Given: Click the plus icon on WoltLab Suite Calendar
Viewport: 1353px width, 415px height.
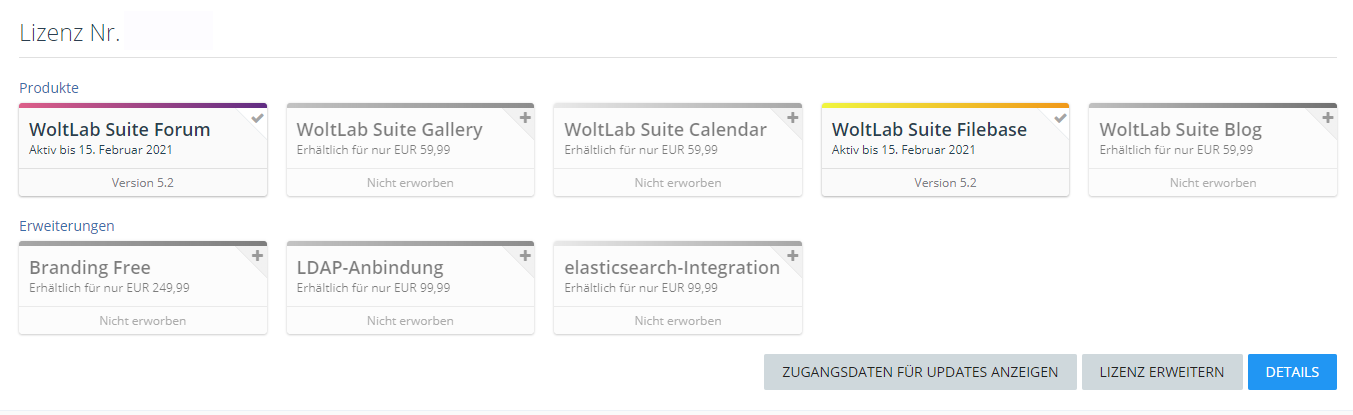Looking at the screenshot, I should [x=793, y=118].
